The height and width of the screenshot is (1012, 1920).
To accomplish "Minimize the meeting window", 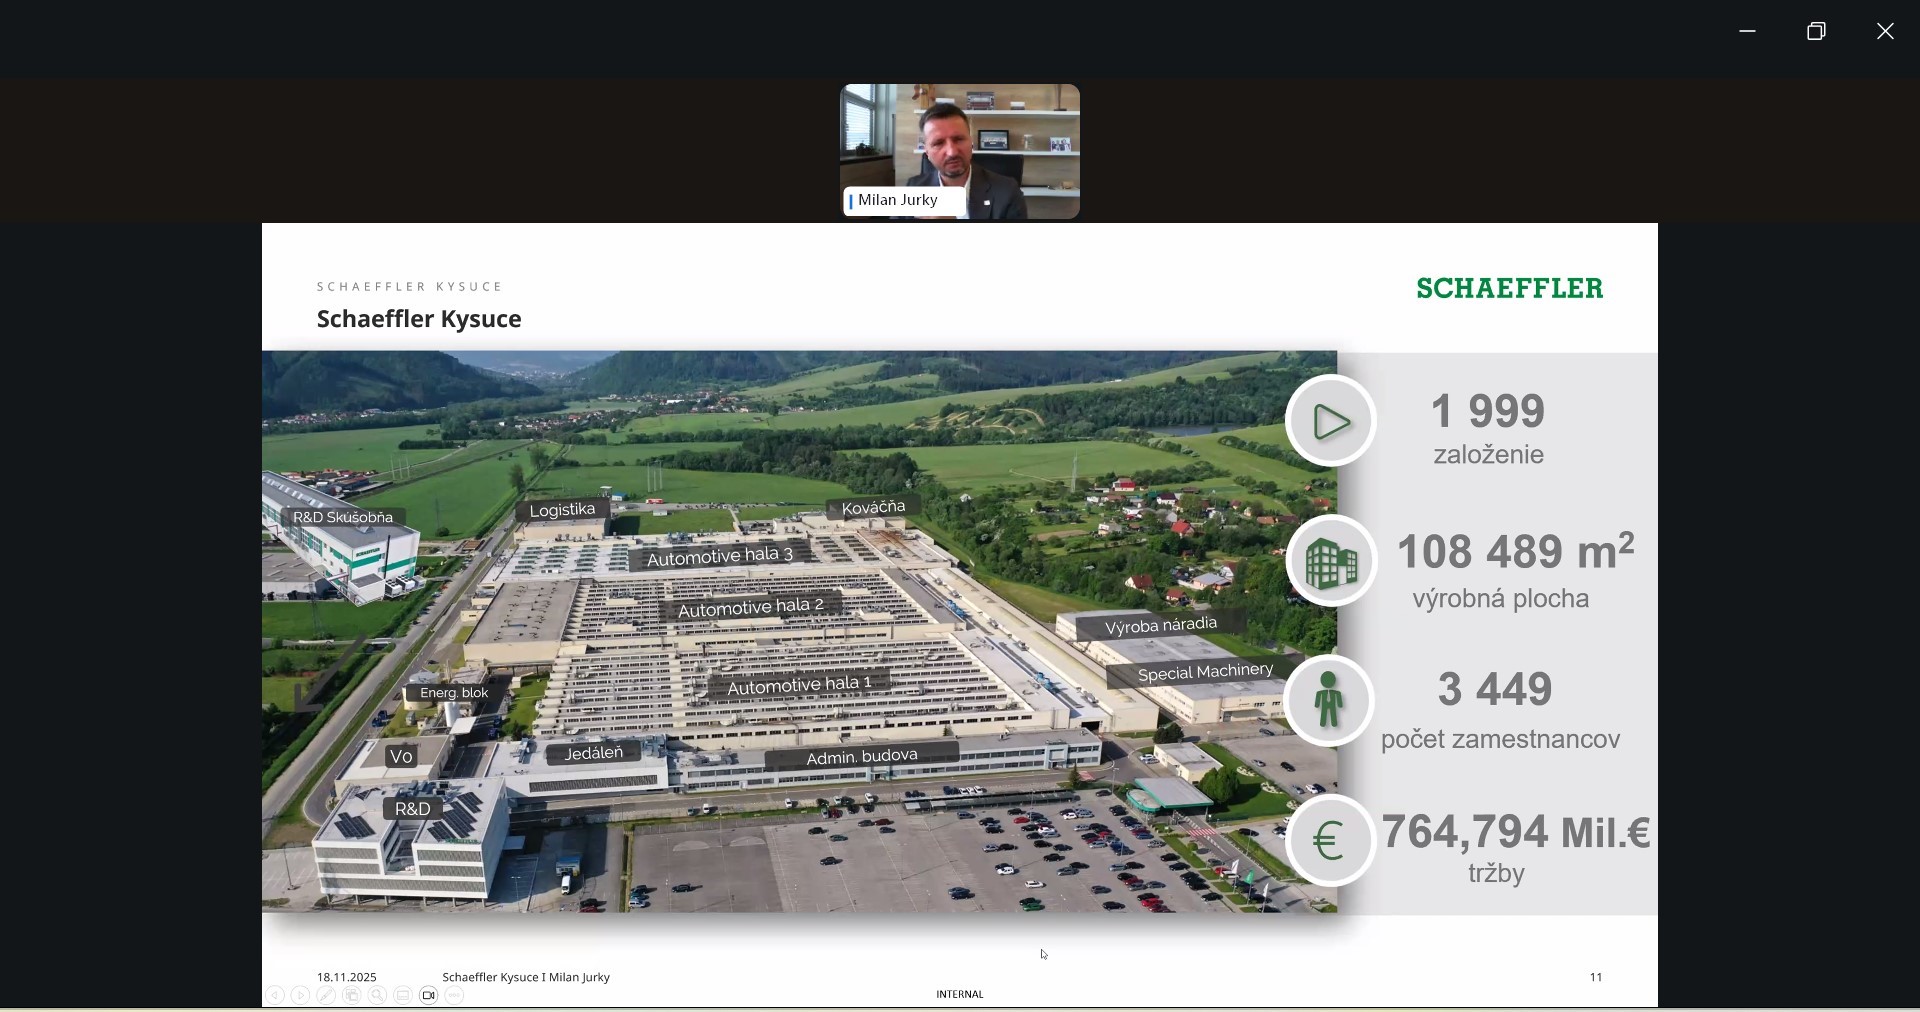I will point(1748,32).
